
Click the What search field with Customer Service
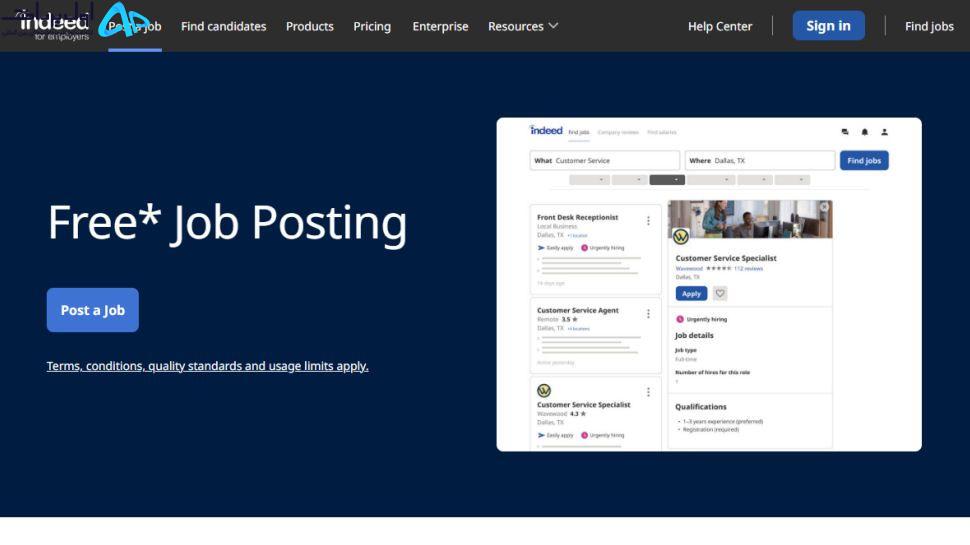pos(604,160)
